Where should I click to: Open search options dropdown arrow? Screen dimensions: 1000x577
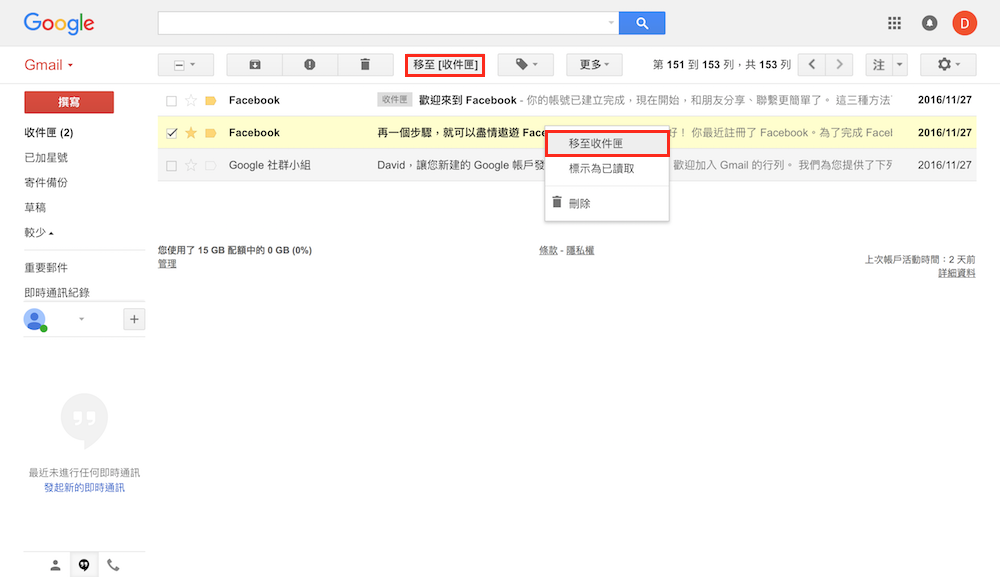pyautogui.click(x=611, y=23)
